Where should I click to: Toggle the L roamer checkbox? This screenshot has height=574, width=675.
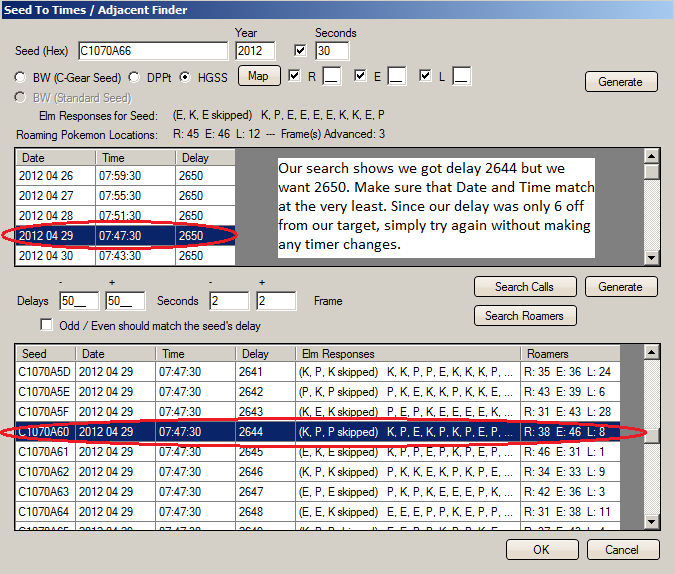click(425, 76)
